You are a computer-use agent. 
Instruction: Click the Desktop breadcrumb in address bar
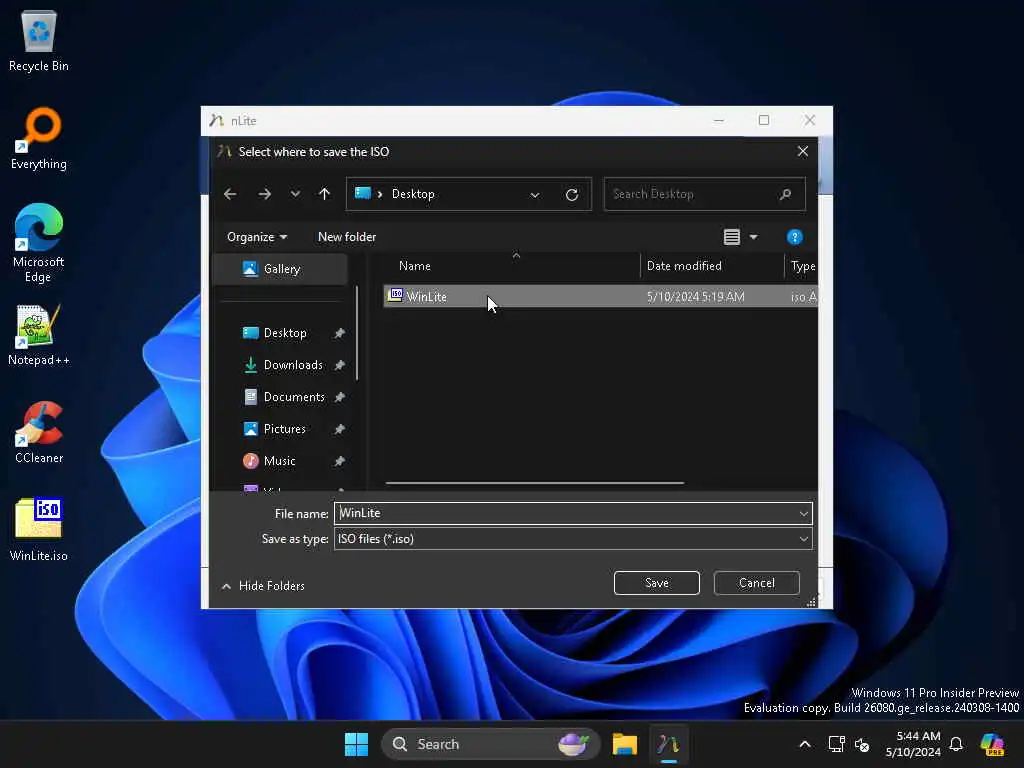413,194
